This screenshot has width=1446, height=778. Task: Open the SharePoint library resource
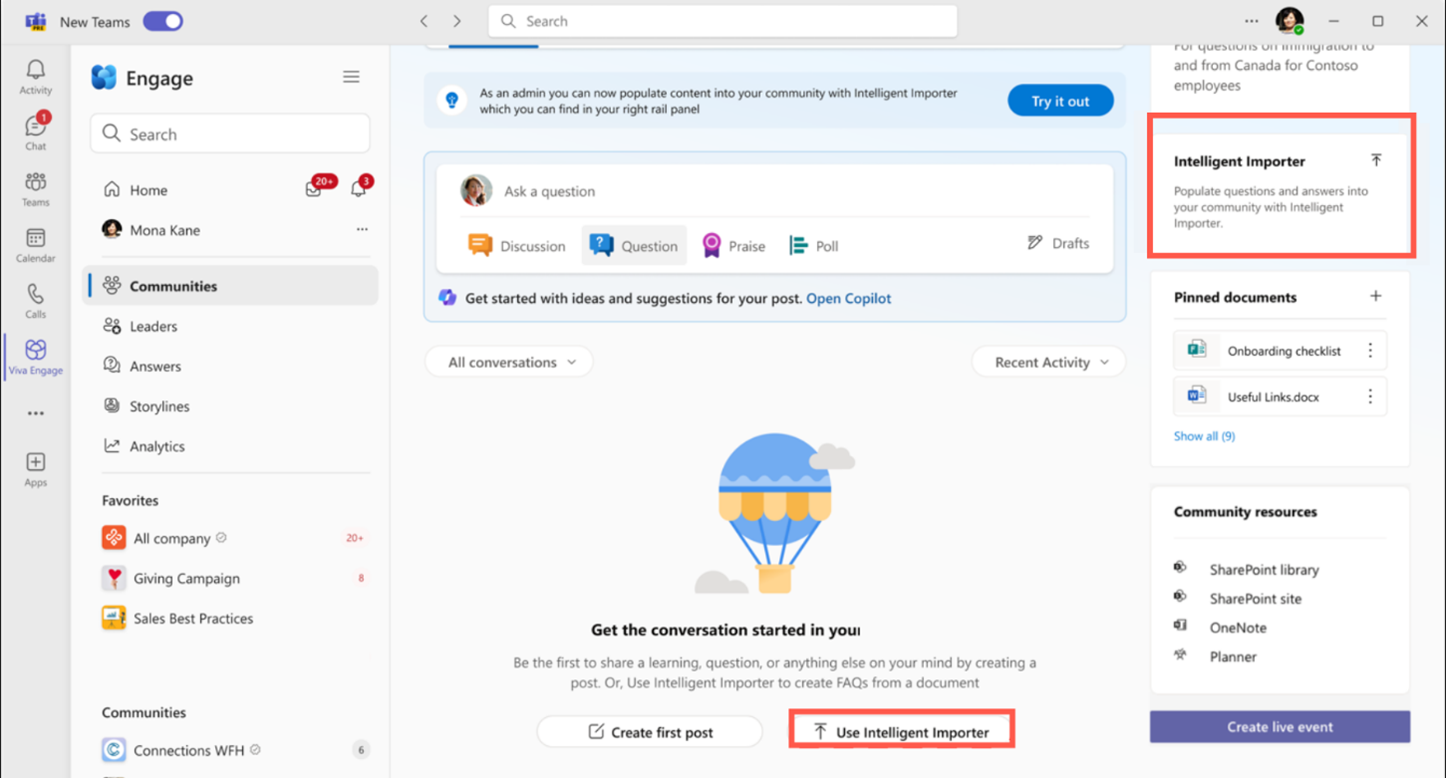1264,569
